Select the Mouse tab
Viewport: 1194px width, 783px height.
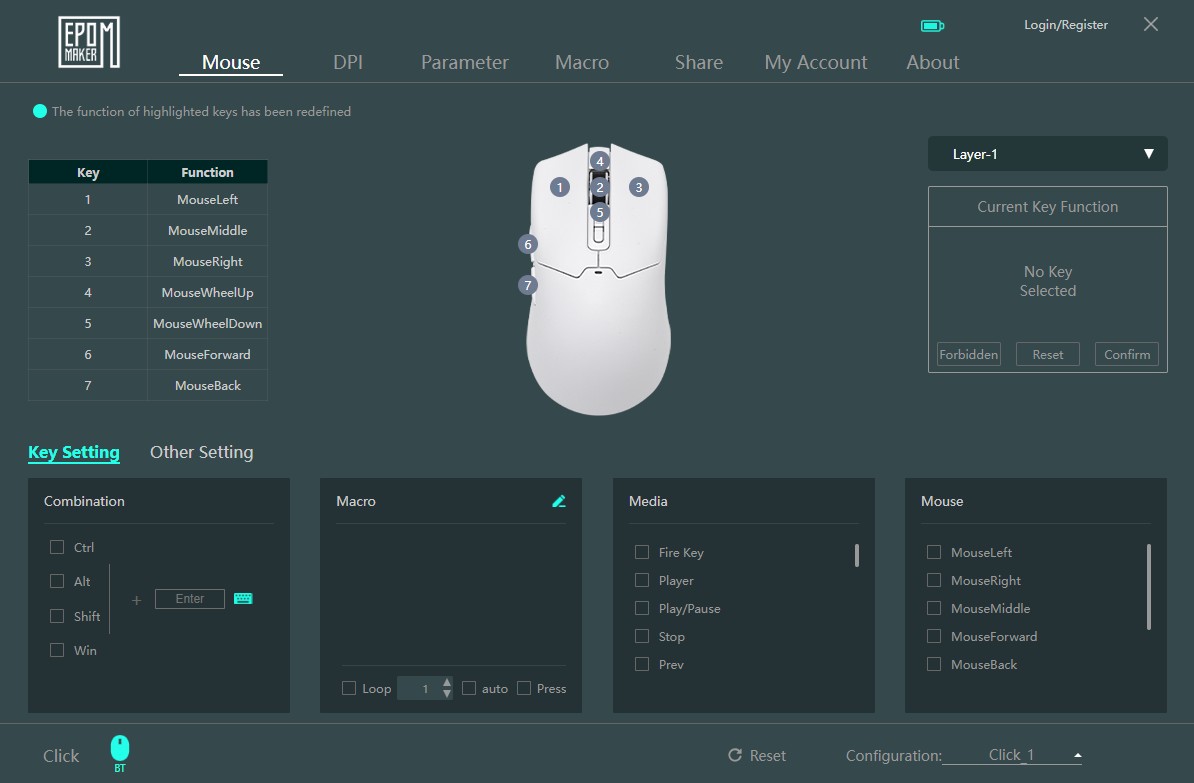point(231,62)
